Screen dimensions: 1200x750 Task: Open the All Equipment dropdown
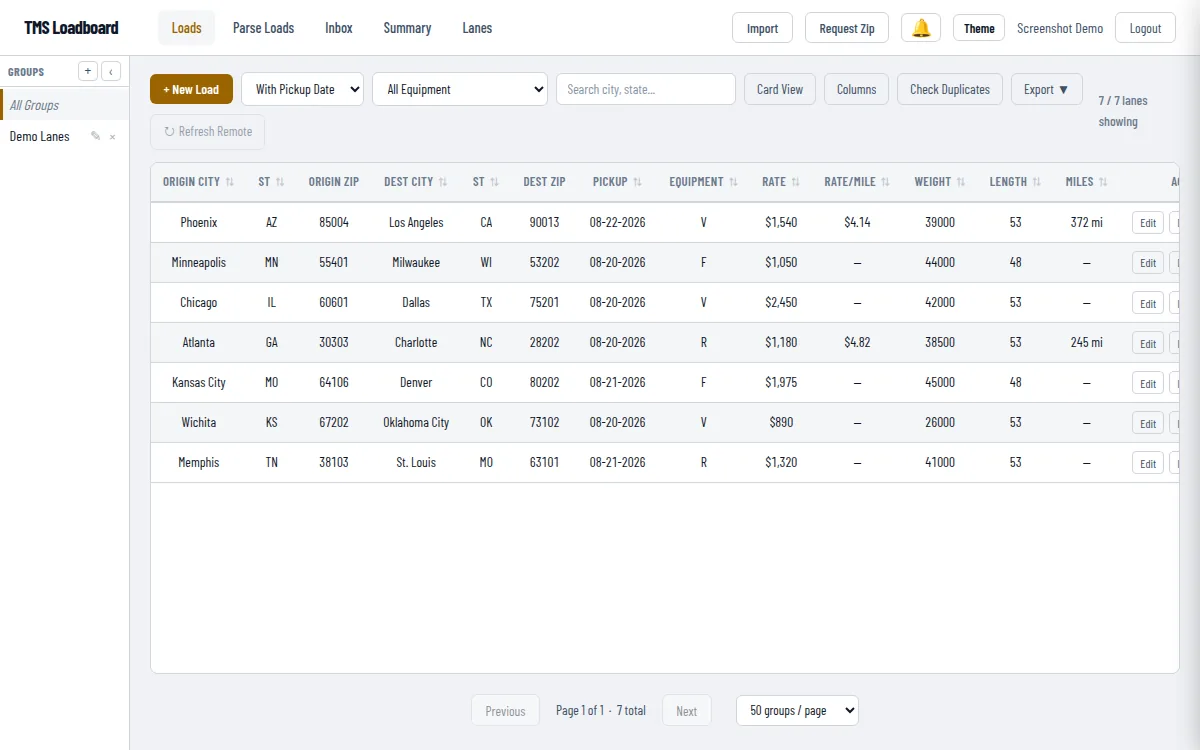[x=460, y=89]
